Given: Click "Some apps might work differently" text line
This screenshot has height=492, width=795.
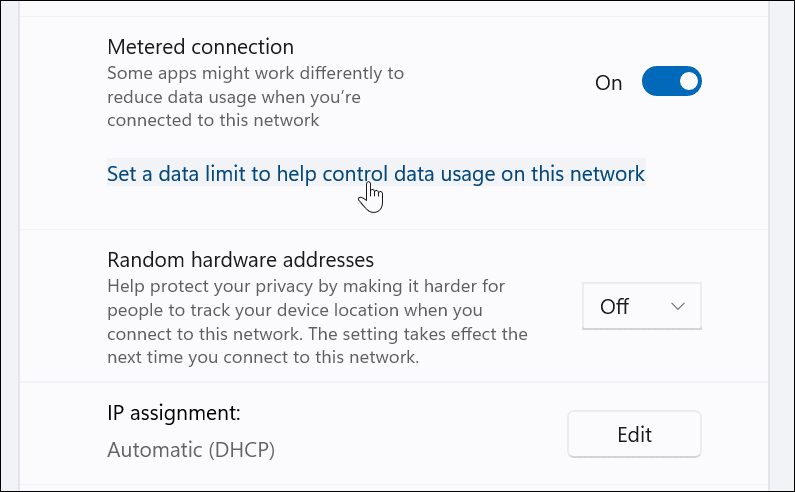Looking at the screenshot, I should click(x=258, y=73).
